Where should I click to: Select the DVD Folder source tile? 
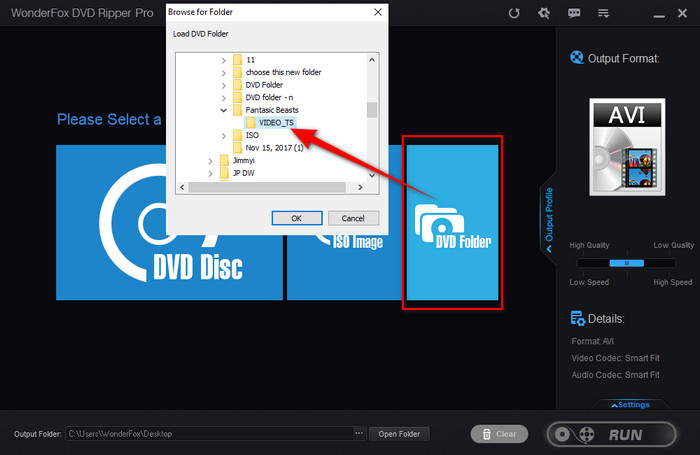(x=452, y=222)
